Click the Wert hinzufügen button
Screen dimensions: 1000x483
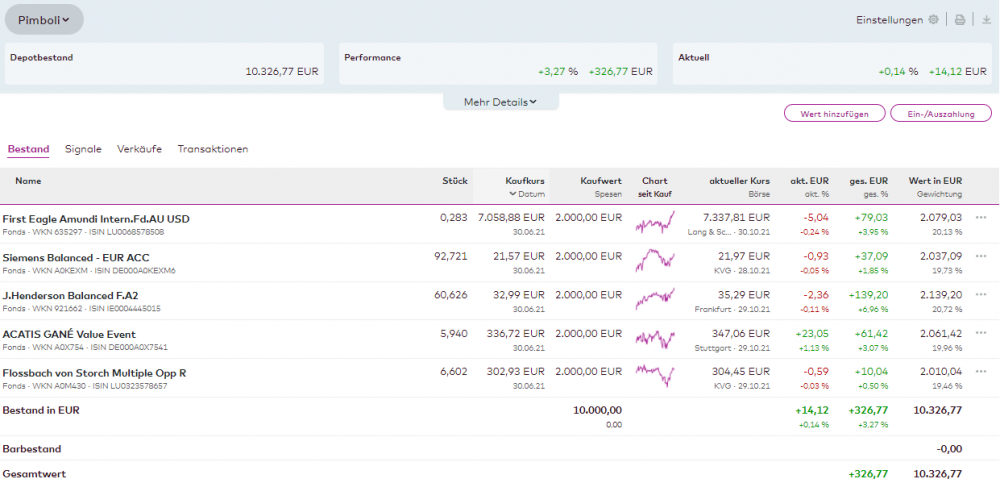(x=834, y=114)
